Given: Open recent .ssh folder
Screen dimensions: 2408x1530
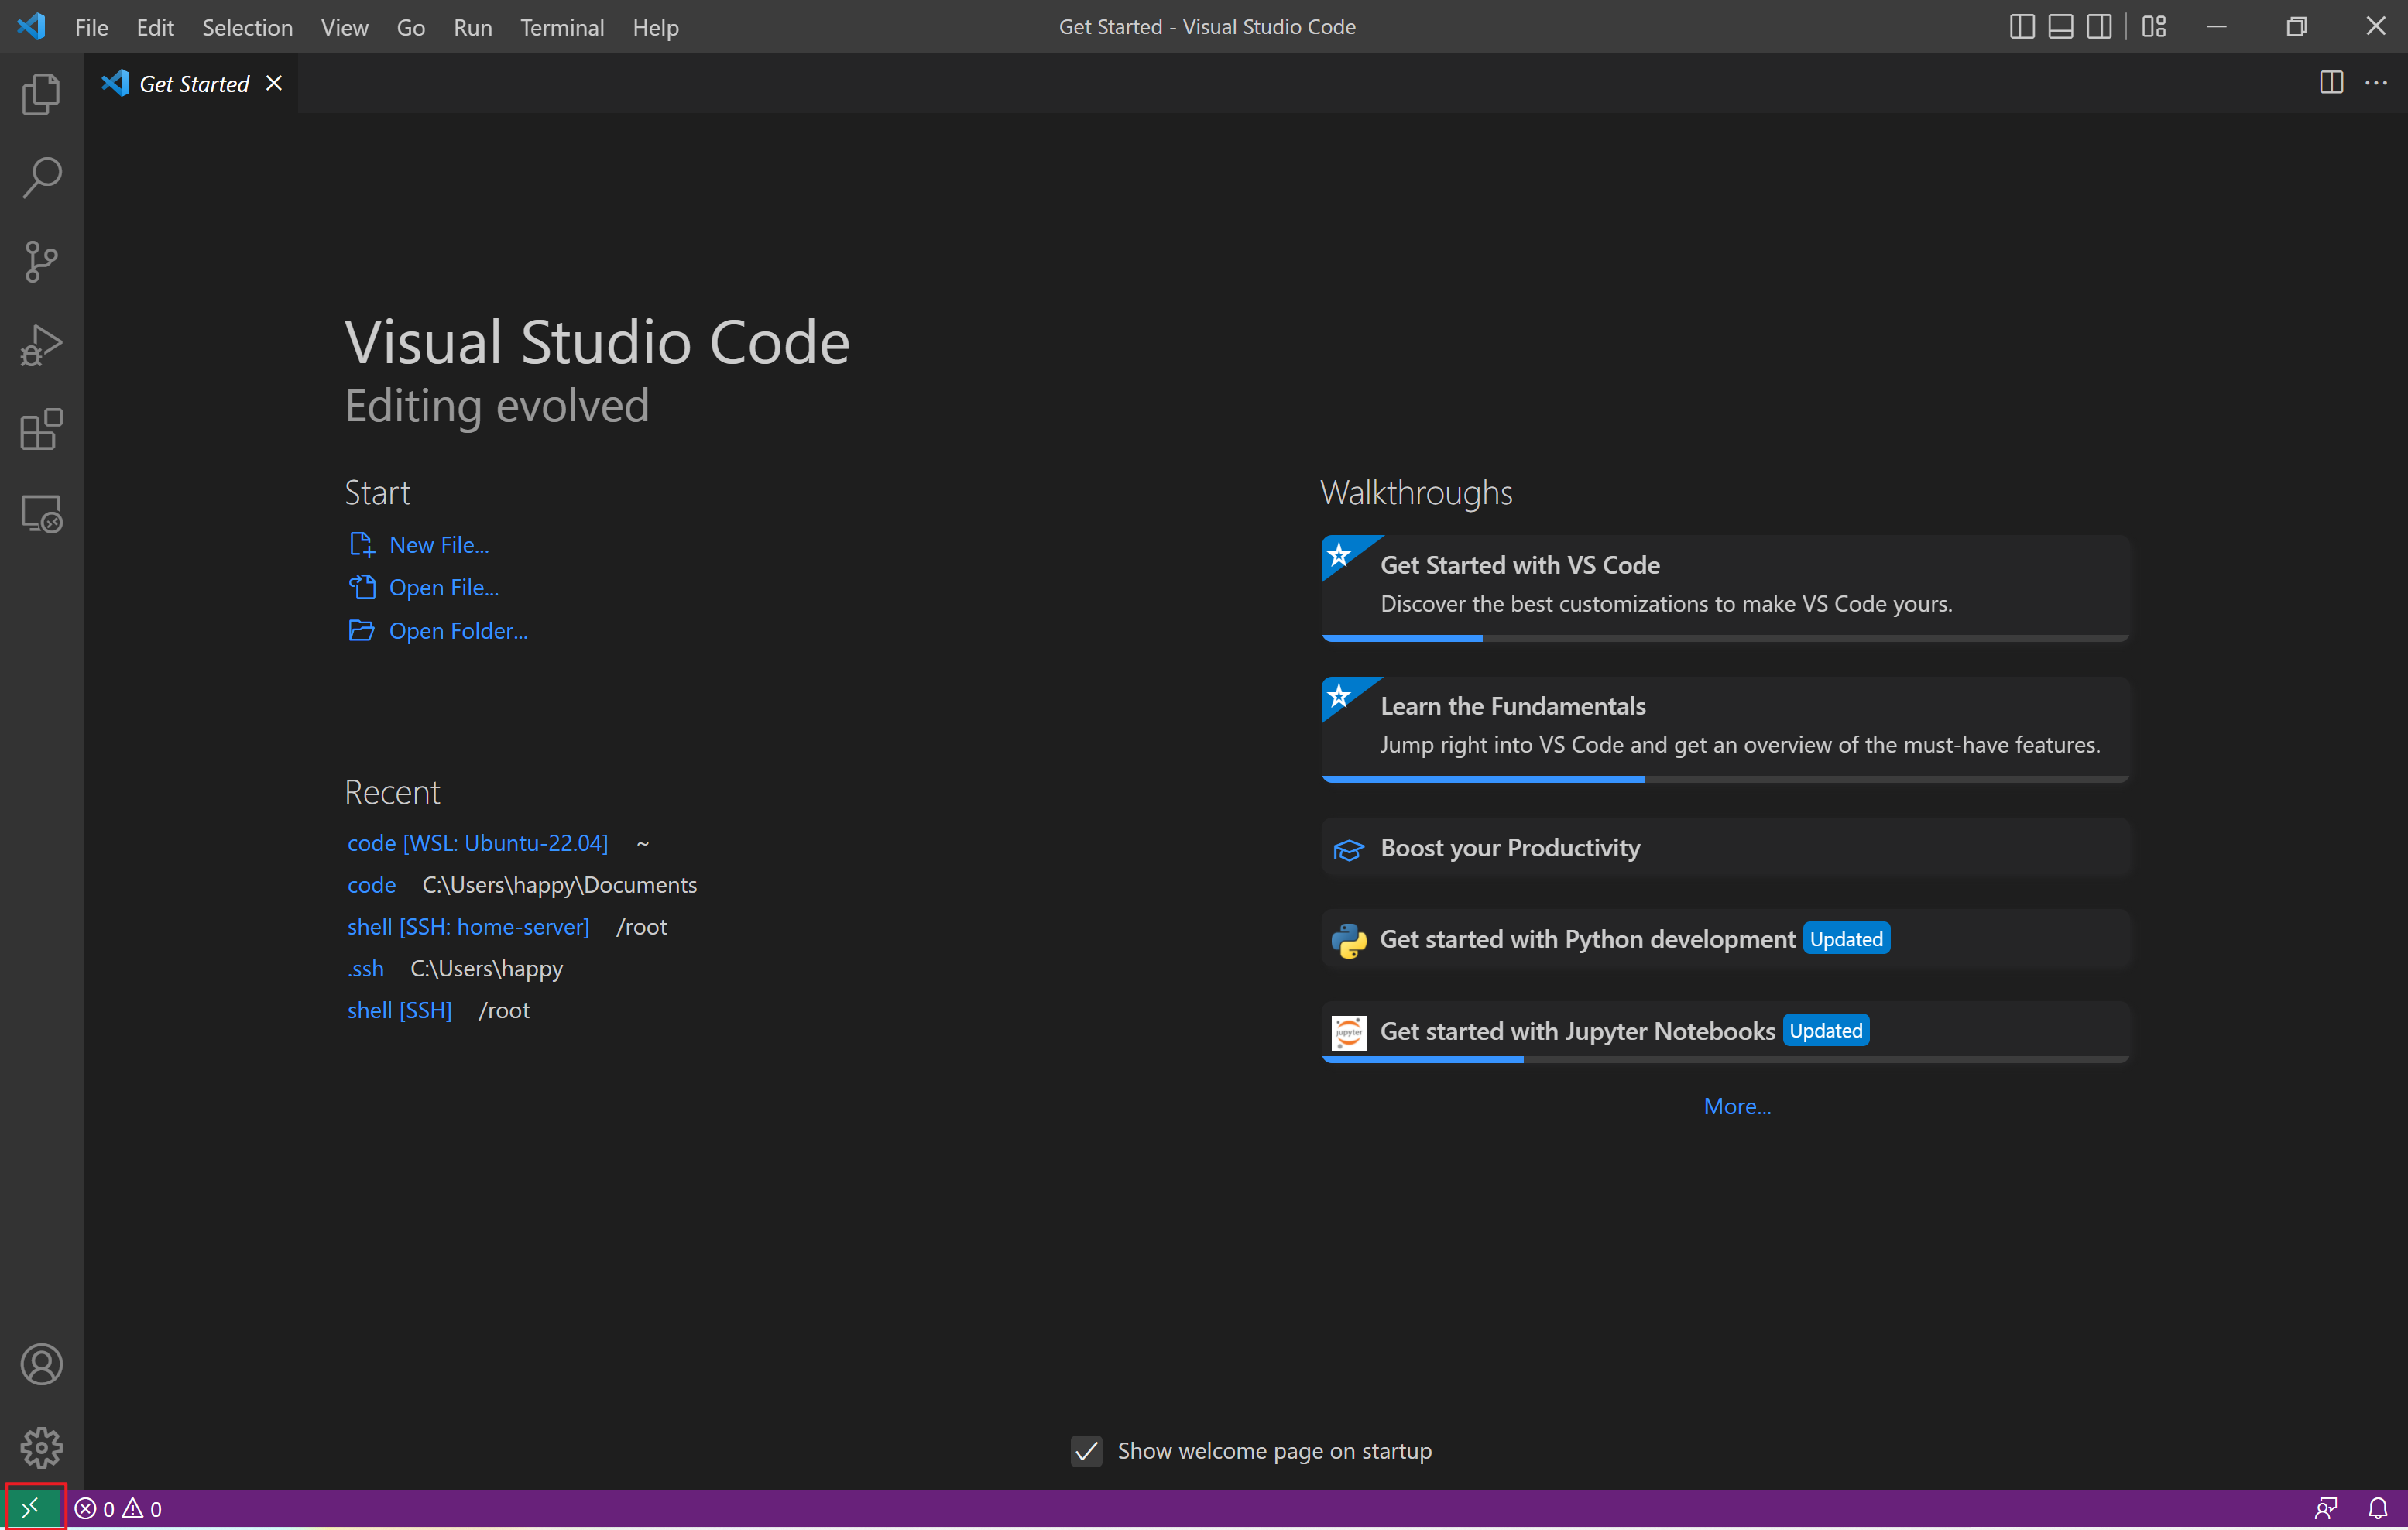Looking at the screenshot, I should (x=365, y=969).
